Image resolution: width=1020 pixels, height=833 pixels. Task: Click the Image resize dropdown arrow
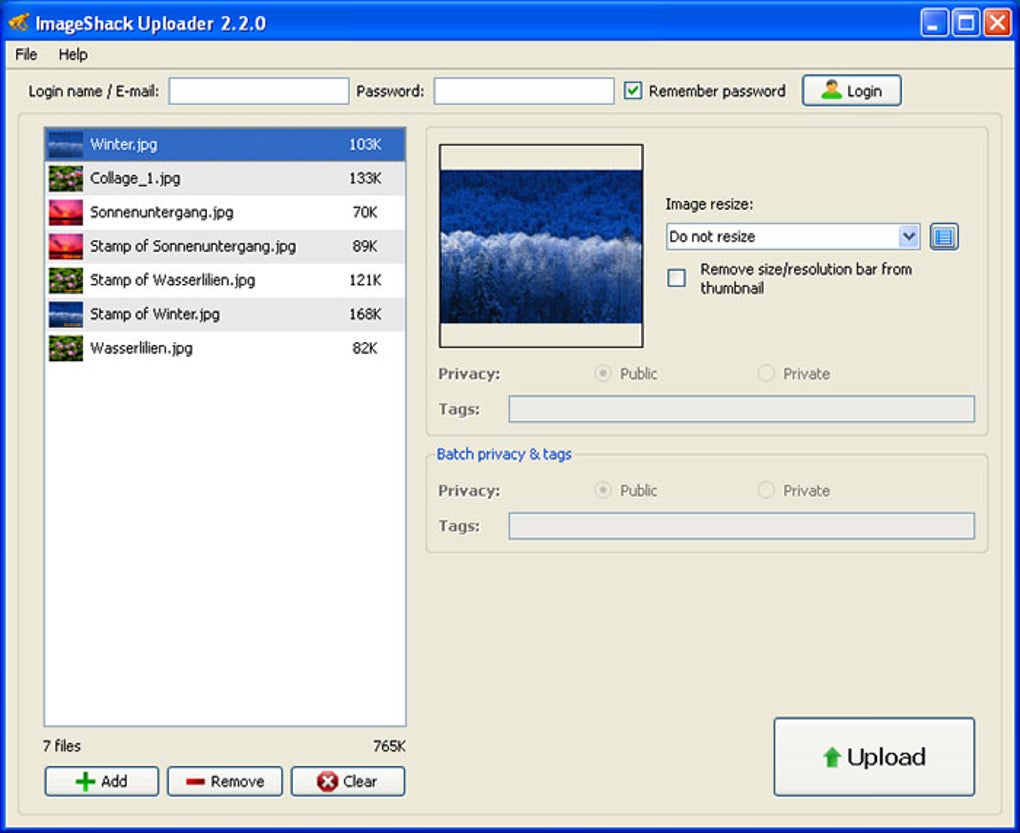pyautogui.click(x=909, y=236)
